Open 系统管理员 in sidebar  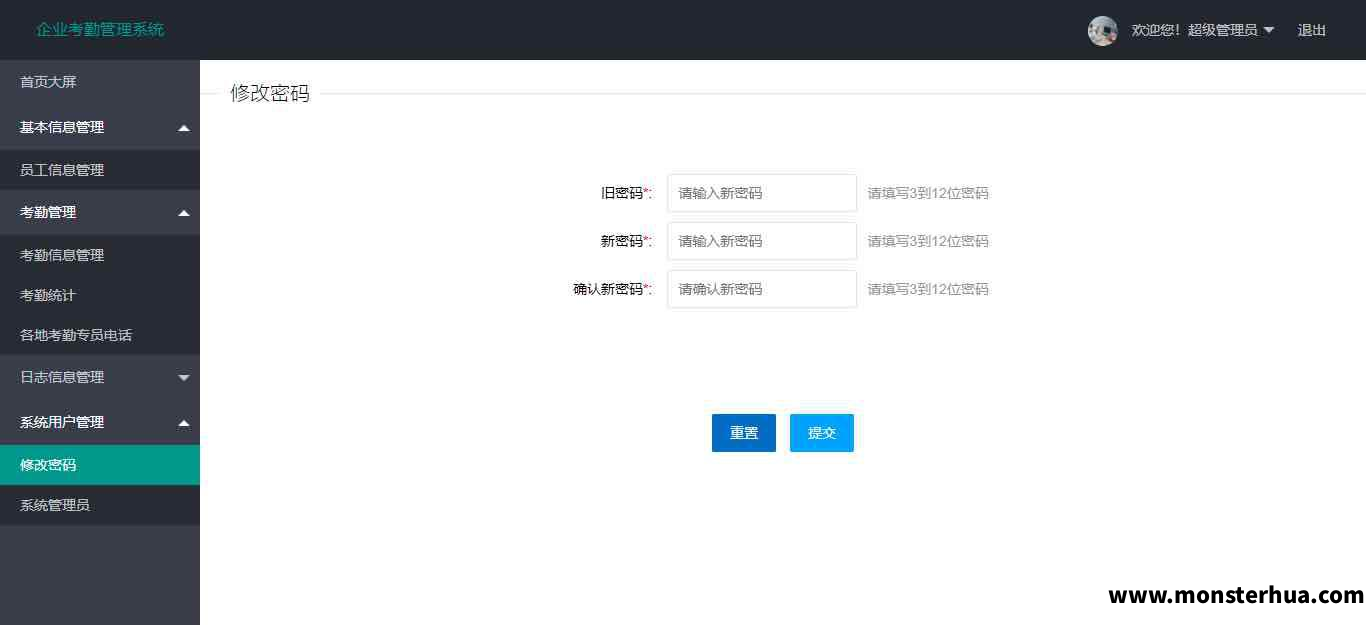pyautogui.click(x=55, y=505)
